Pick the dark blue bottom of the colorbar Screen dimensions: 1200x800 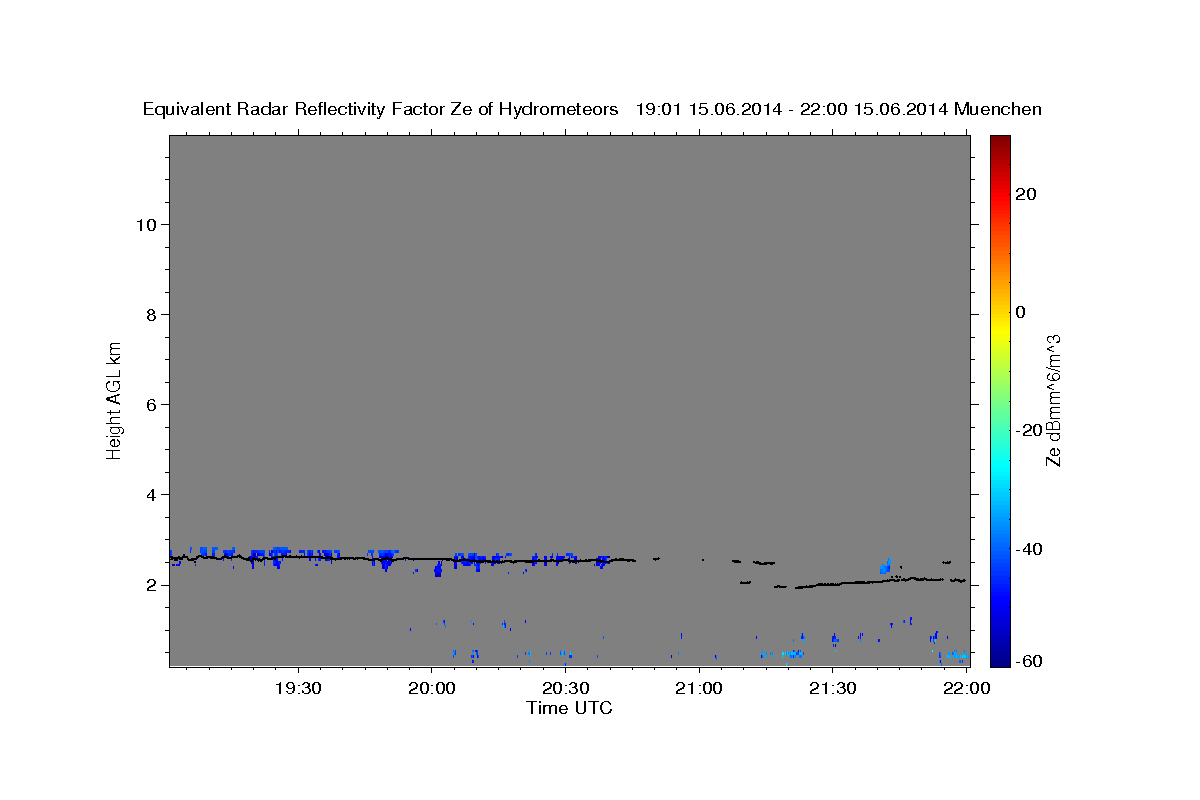pyautogui.click(x=1000, y=655)
